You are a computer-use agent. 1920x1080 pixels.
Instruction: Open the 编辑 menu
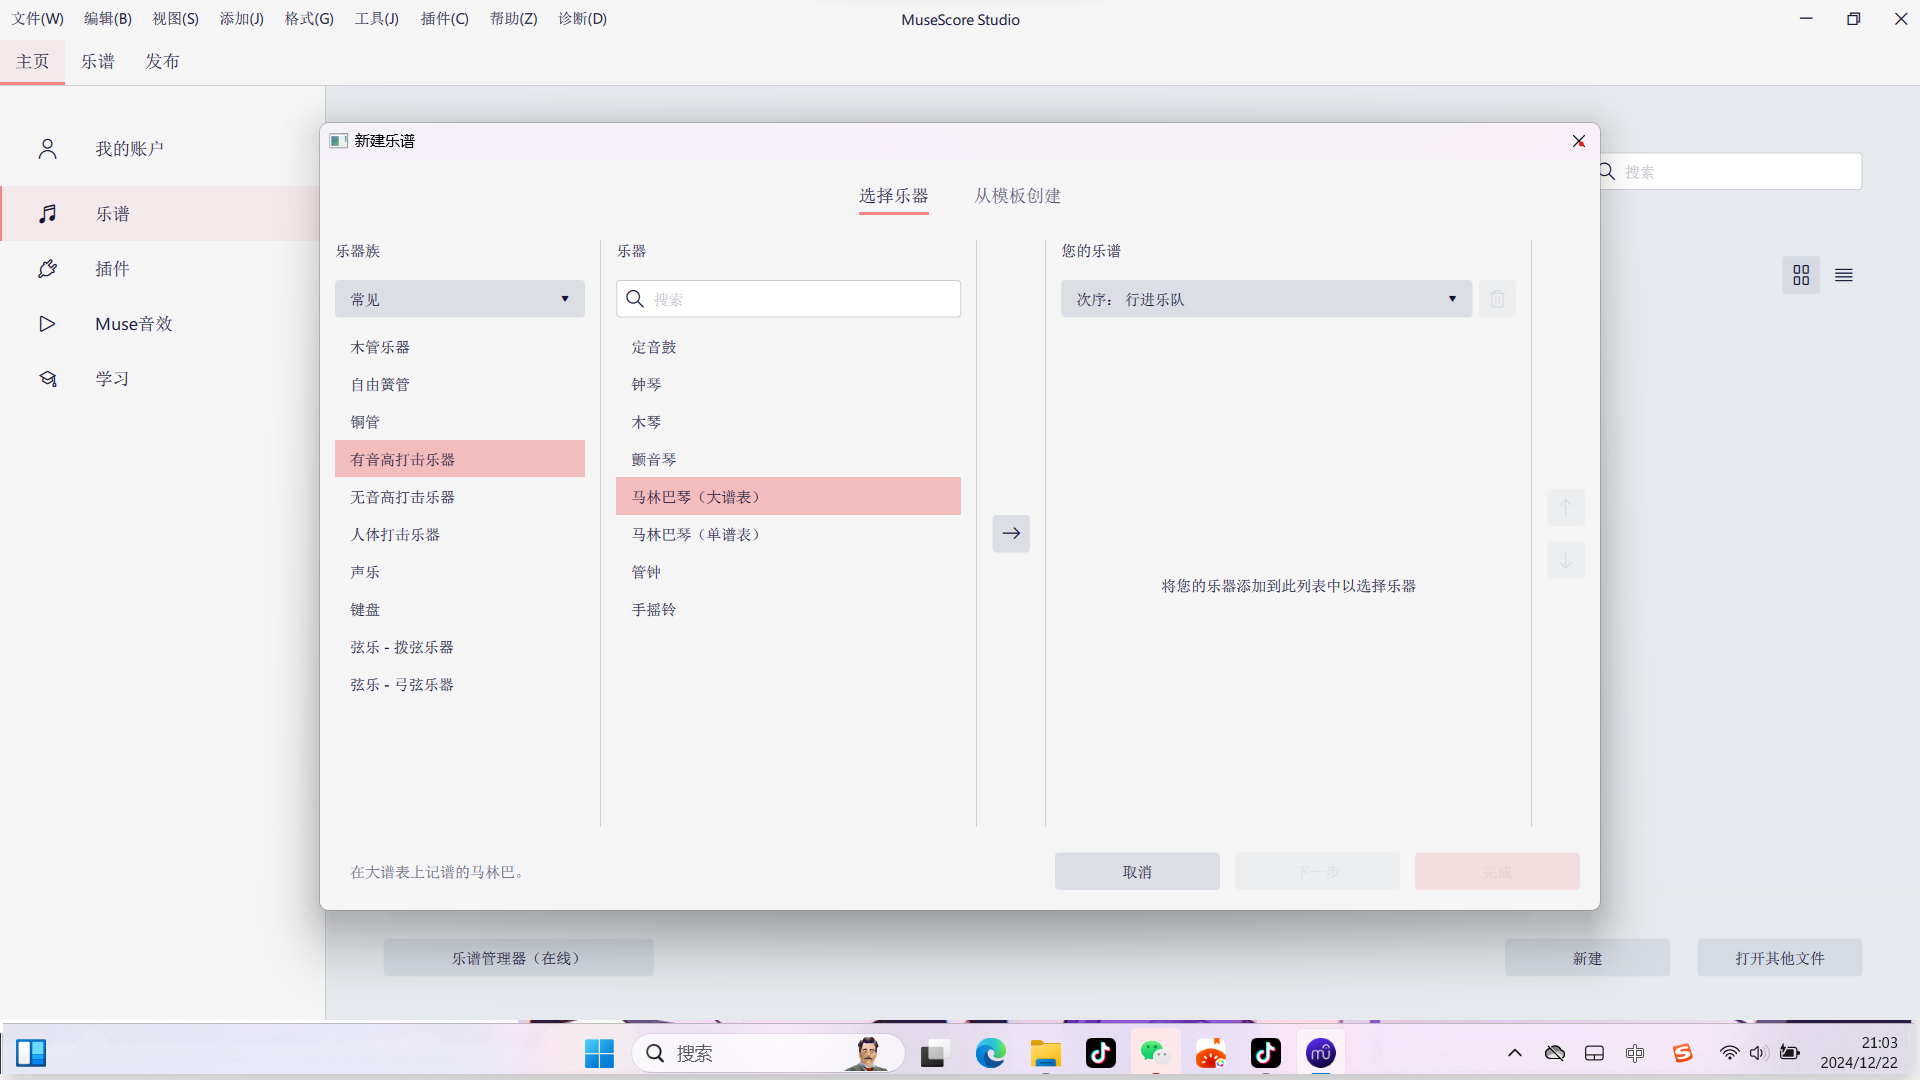point(107,19)
